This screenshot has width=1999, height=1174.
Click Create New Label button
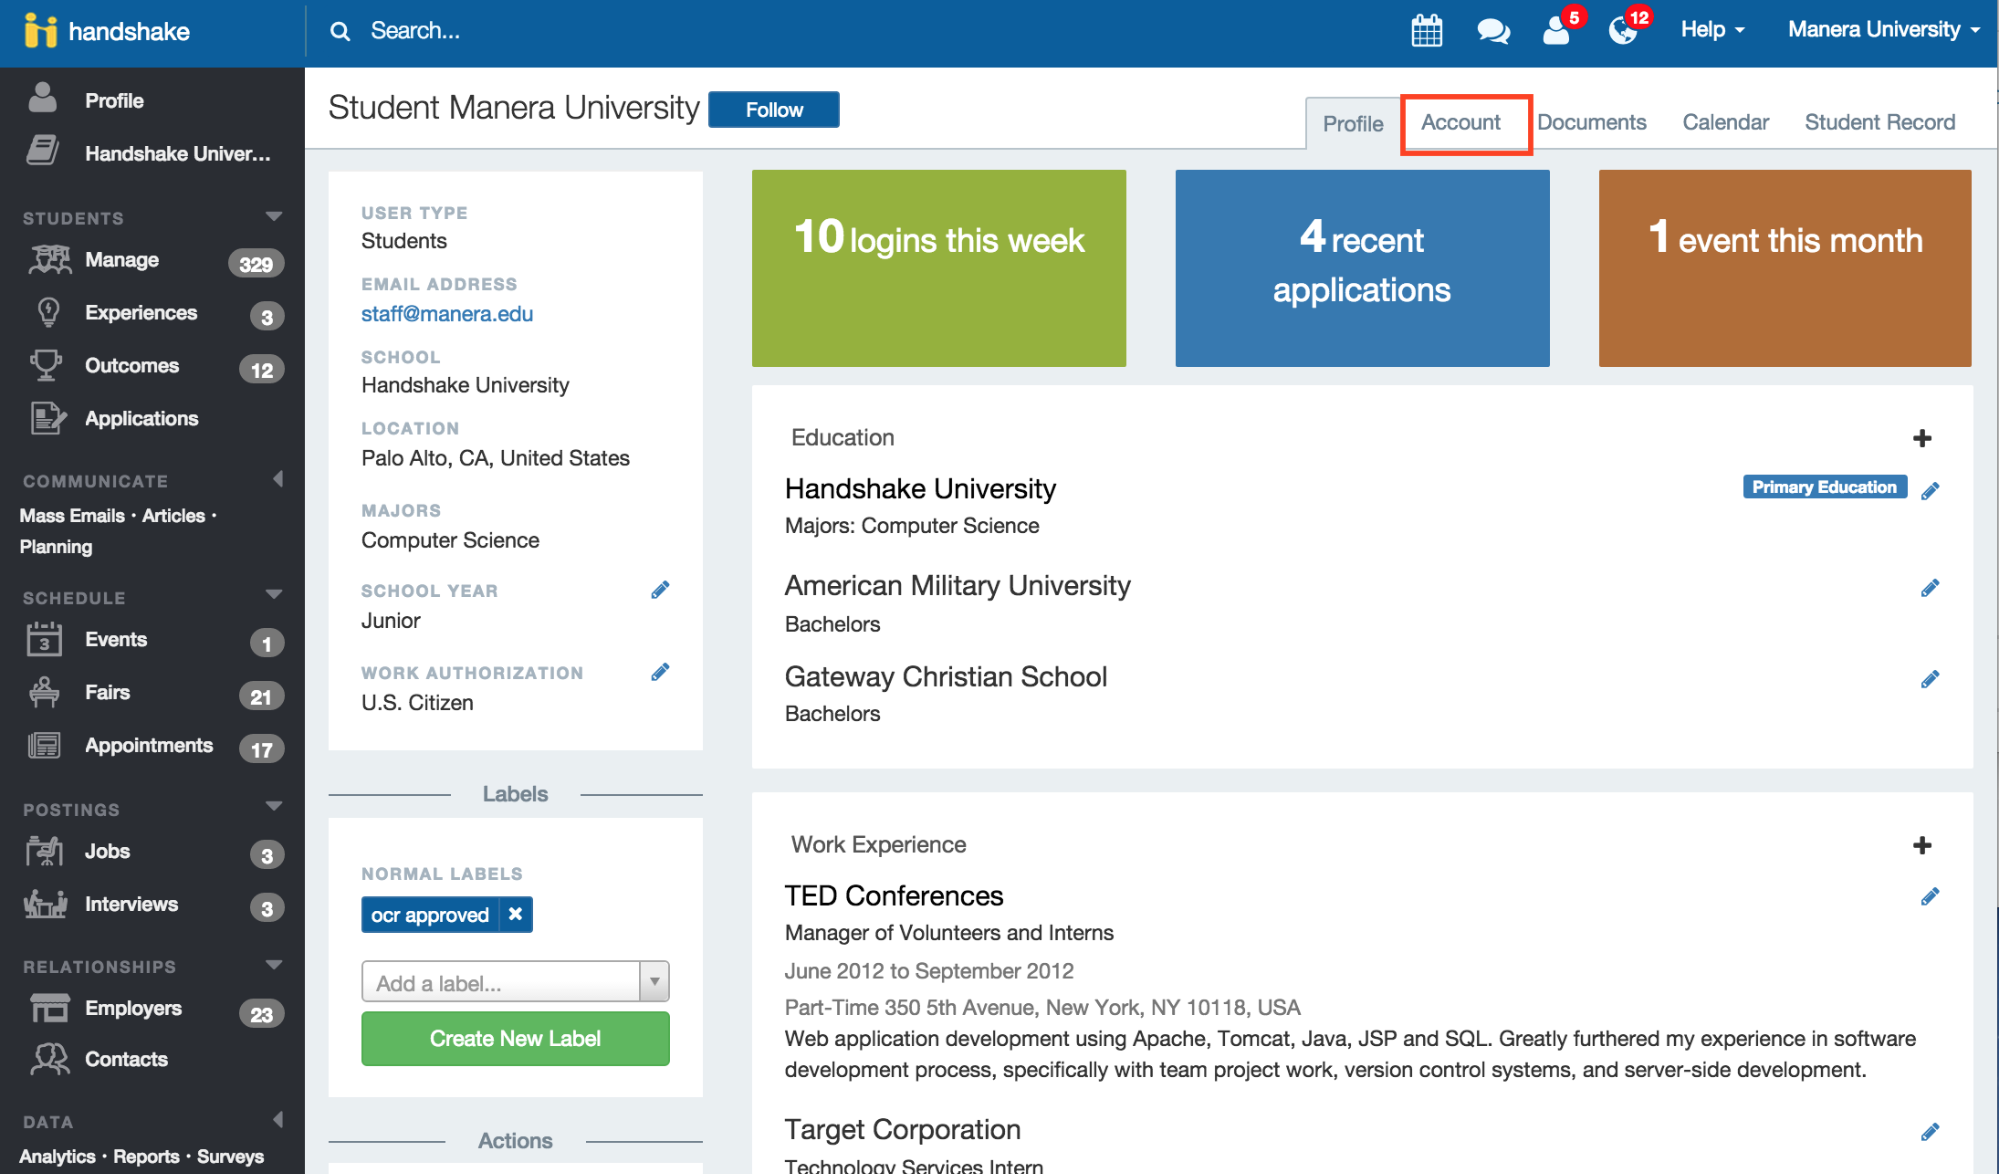tap(515, 1038)
